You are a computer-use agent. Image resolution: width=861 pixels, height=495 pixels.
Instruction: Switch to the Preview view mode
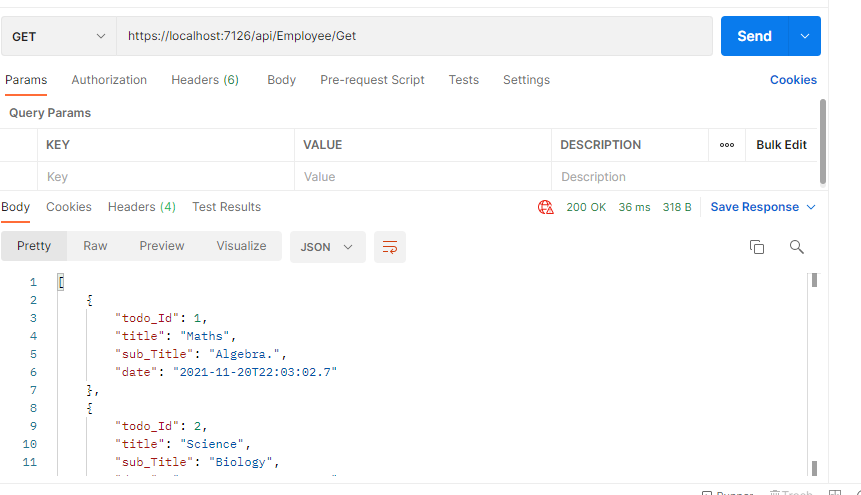coord(161,246)
